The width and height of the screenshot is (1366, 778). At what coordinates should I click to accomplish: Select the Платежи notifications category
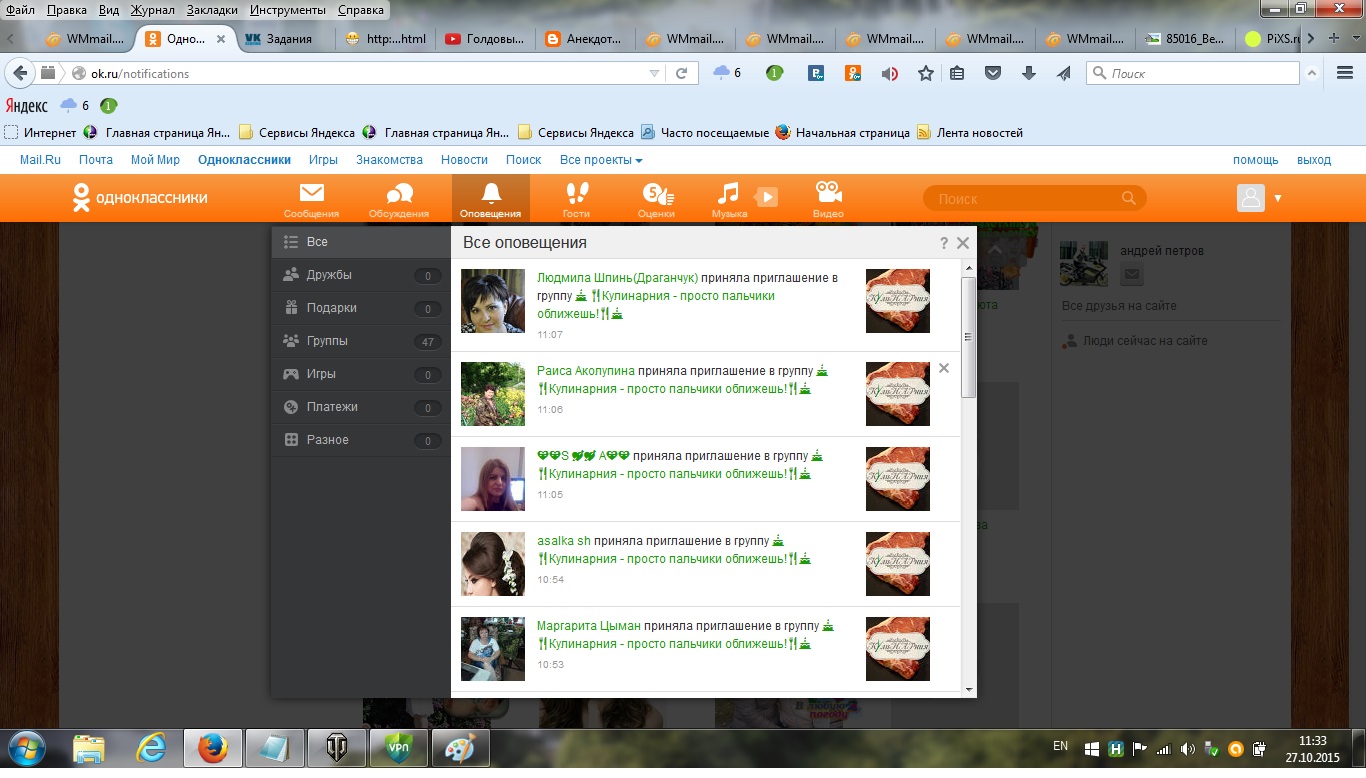pos(361,407)
